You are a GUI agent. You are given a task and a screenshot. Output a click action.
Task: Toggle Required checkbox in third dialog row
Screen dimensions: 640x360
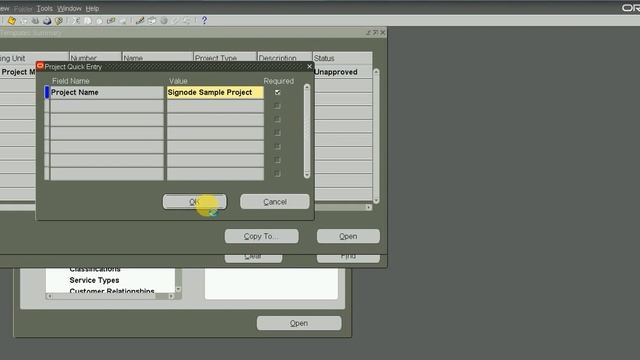pyautogui.click(x=278, y=120)
